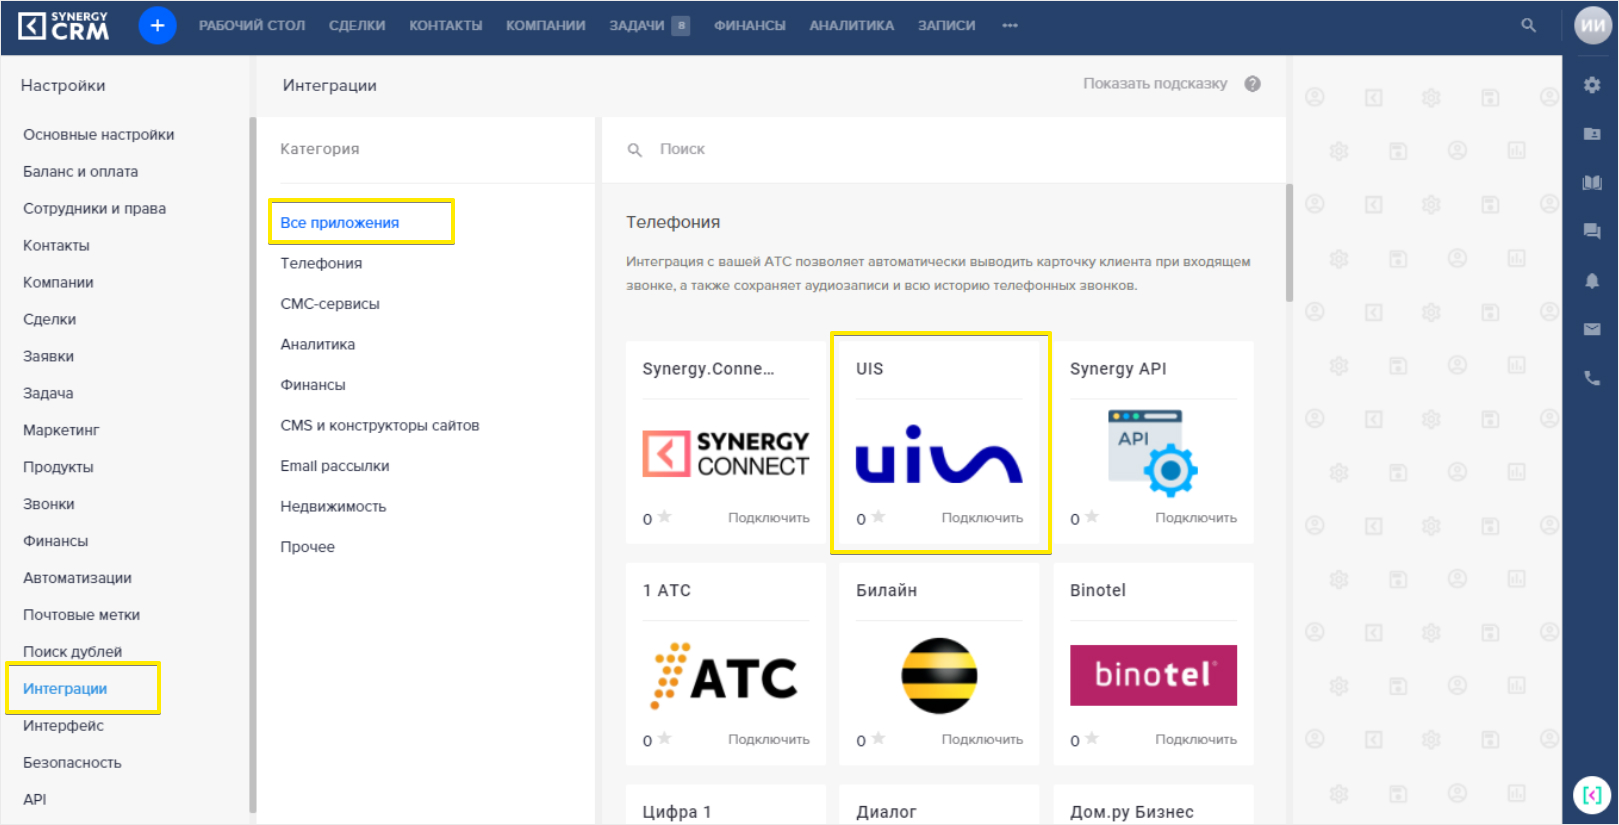Viewport: 1619px width, 825px height.
Task: Open the КОНТАКТЫ top menu
Action: 445,26
